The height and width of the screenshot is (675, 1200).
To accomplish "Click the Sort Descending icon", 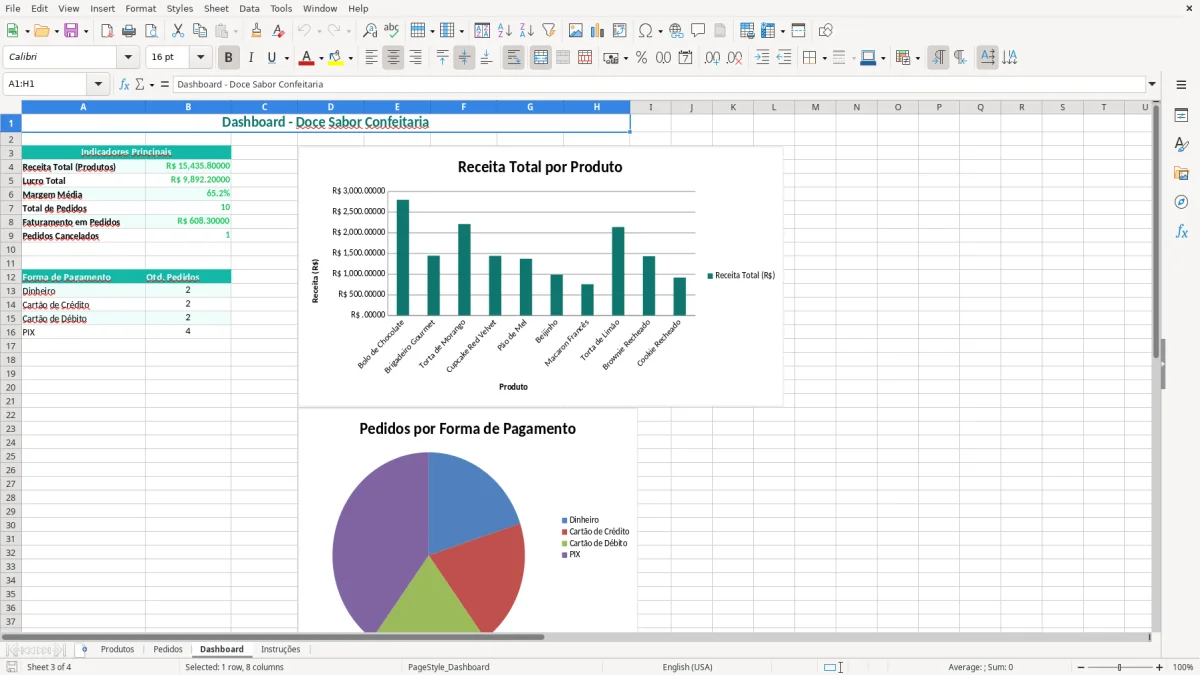I will coord(527,31).
